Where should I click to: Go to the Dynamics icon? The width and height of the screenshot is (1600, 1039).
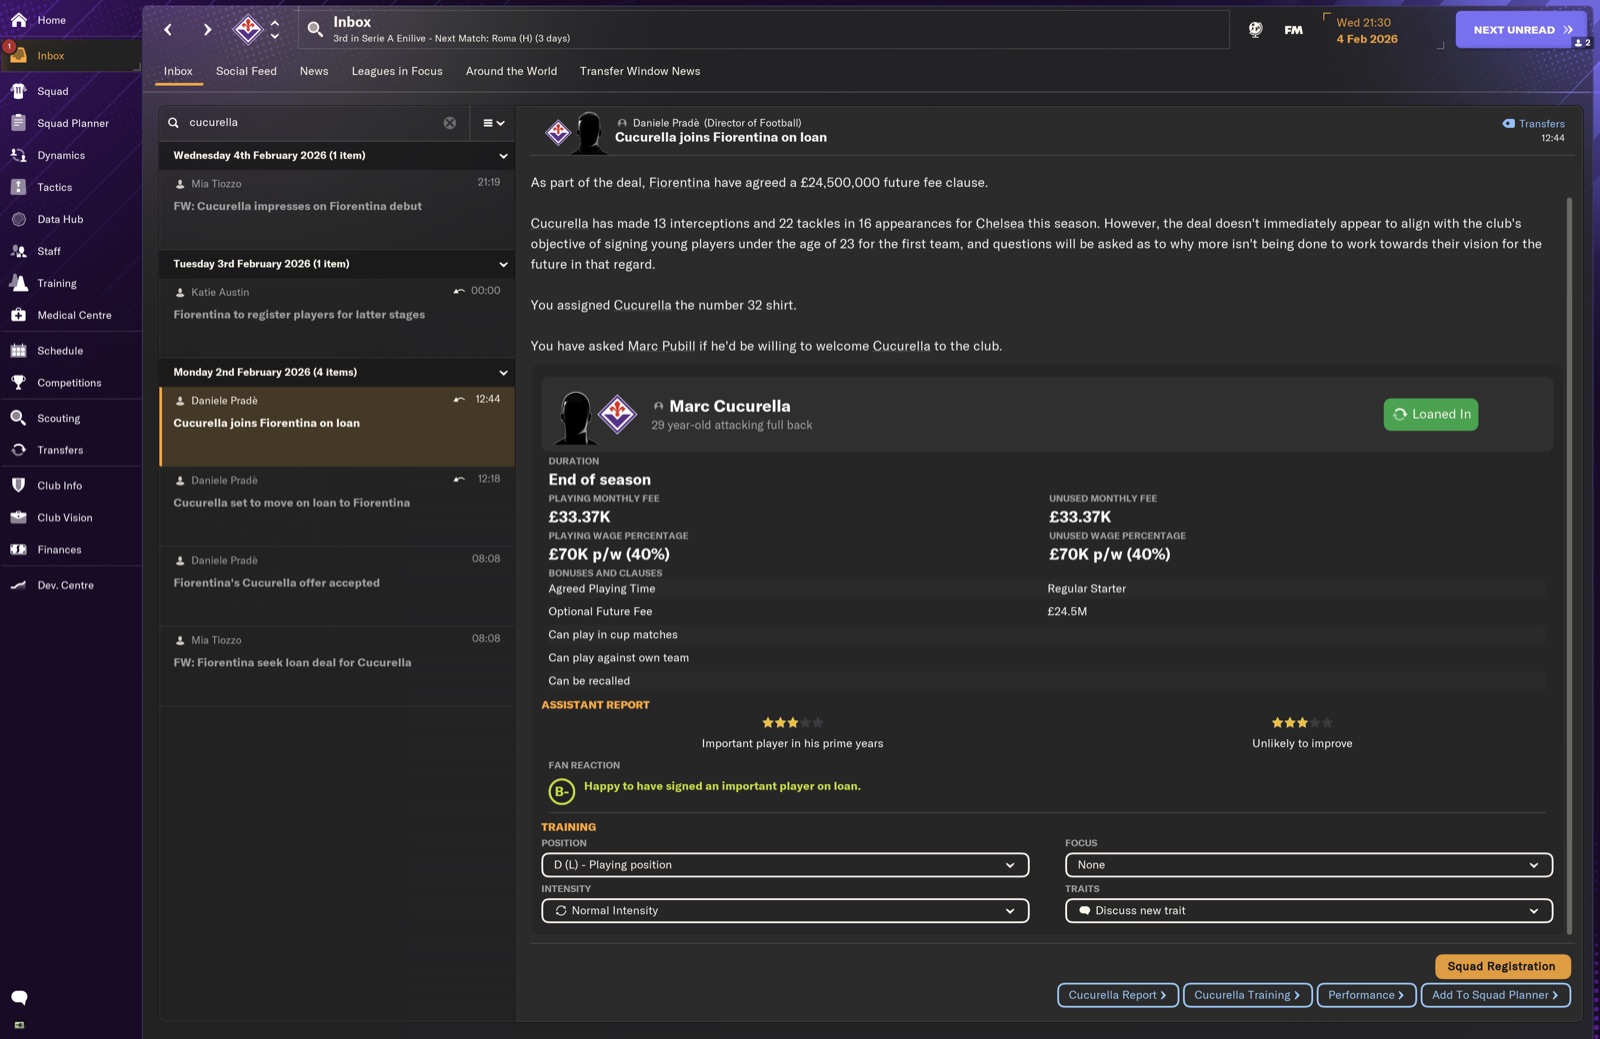(18, 155)
